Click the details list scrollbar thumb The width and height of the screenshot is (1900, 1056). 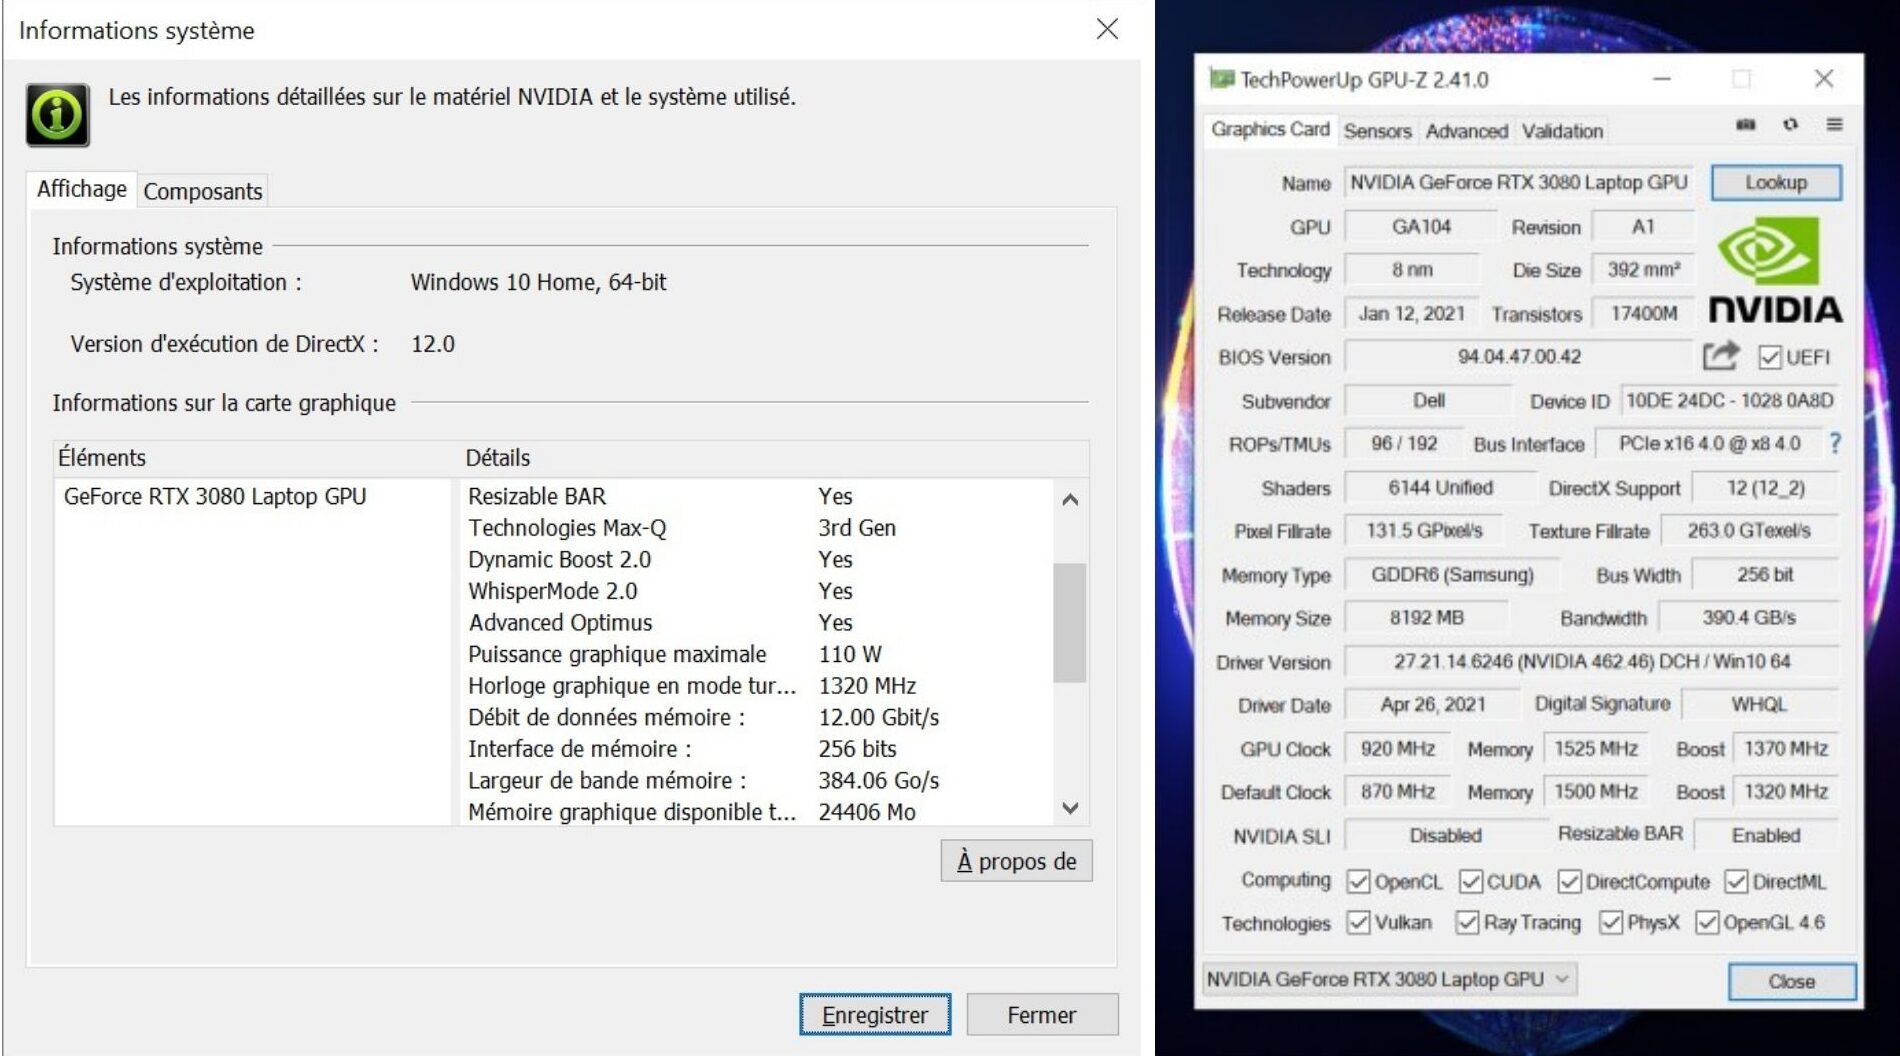[1069, 622]
